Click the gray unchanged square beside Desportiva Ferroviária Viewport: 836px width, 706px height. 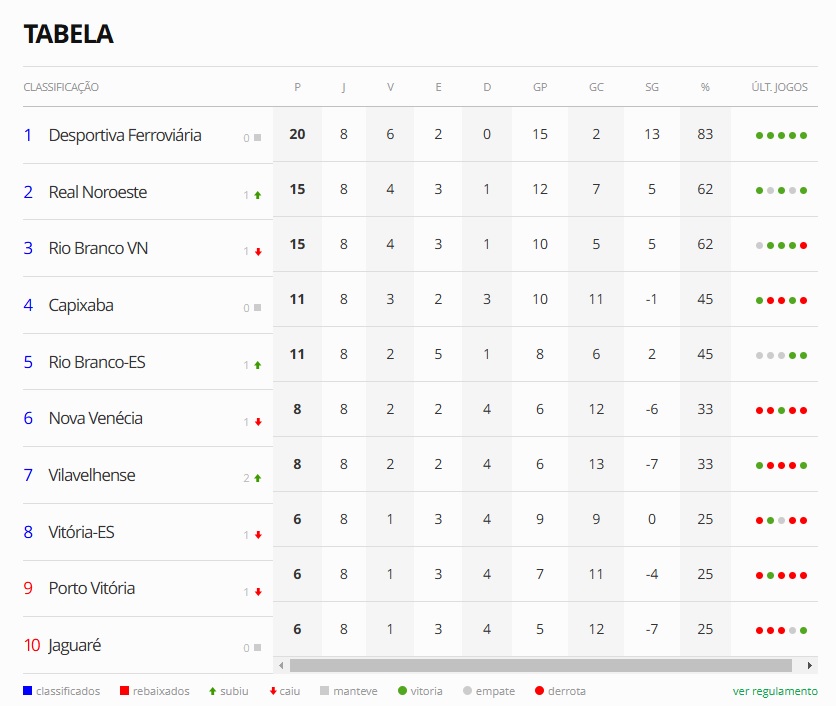pyautogui.click(x=258, y=138)
